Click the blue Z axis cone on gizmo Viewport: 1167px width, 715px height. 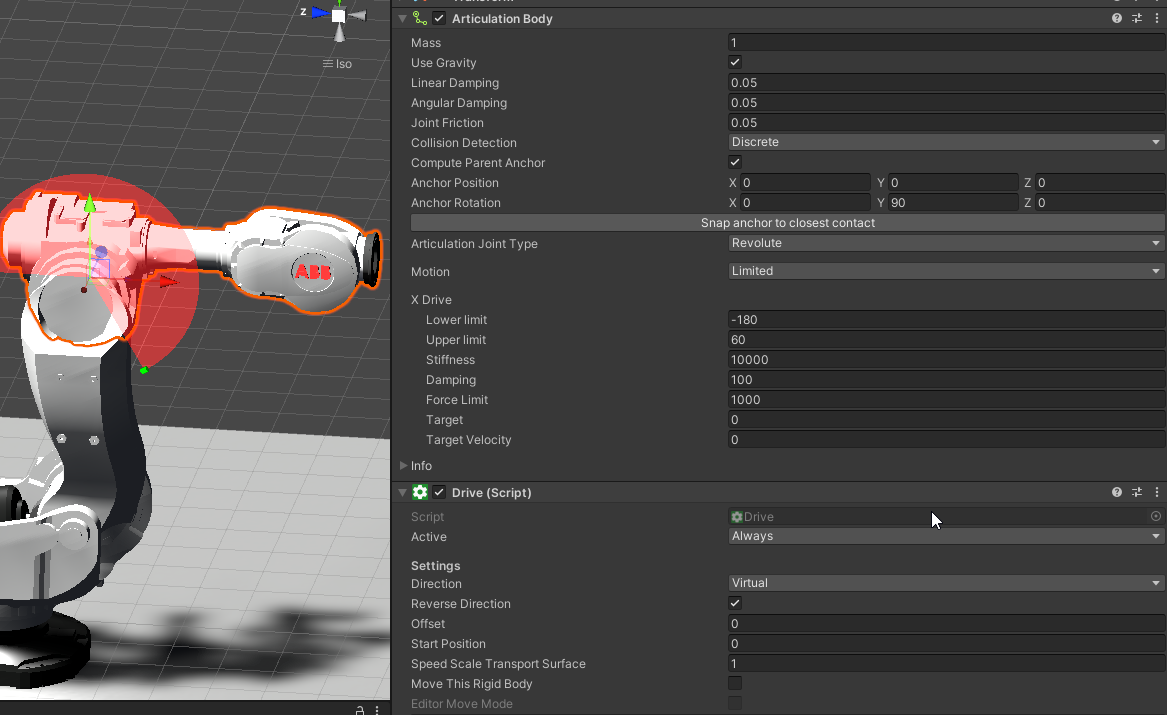click(319, 13)
